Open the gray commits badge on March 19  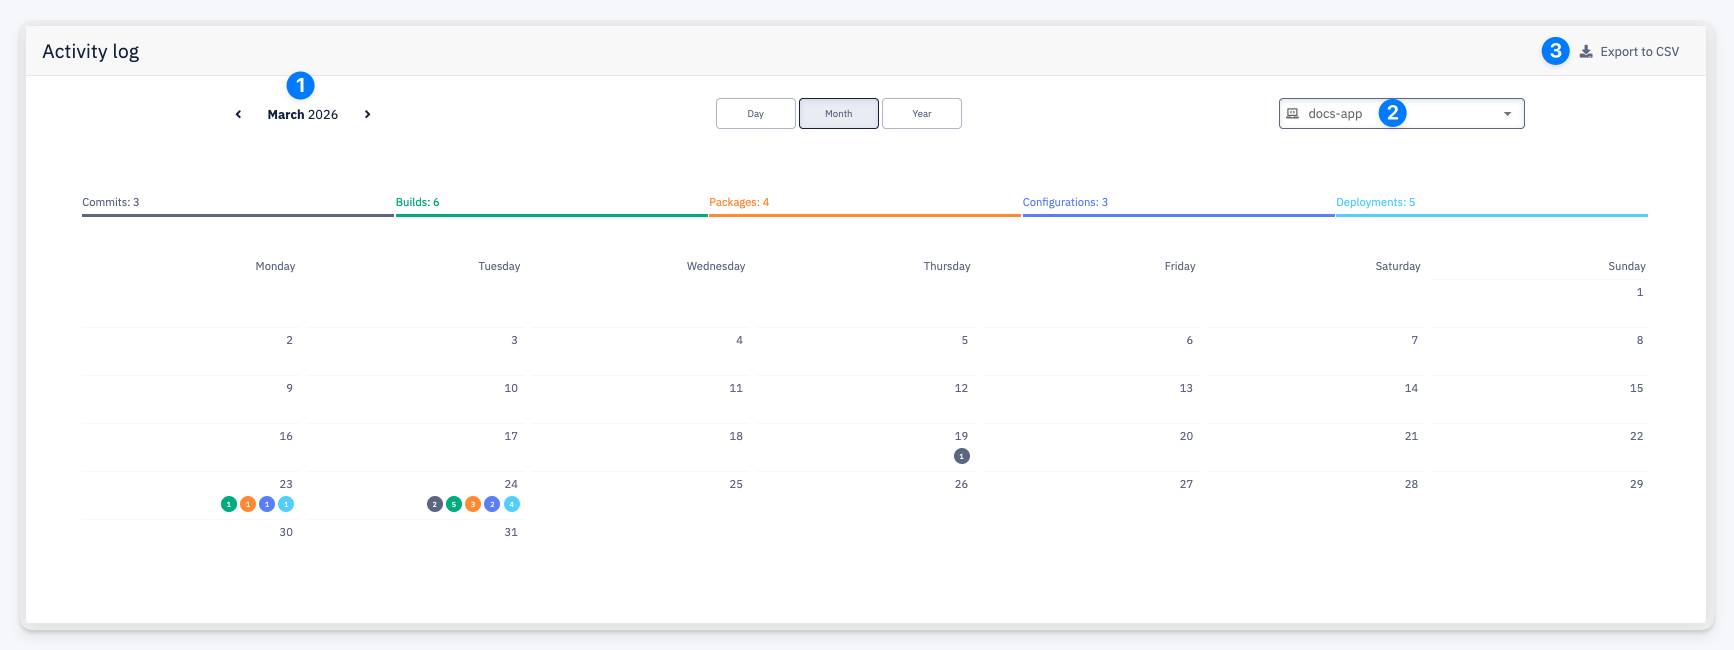[x=962, y=456]
